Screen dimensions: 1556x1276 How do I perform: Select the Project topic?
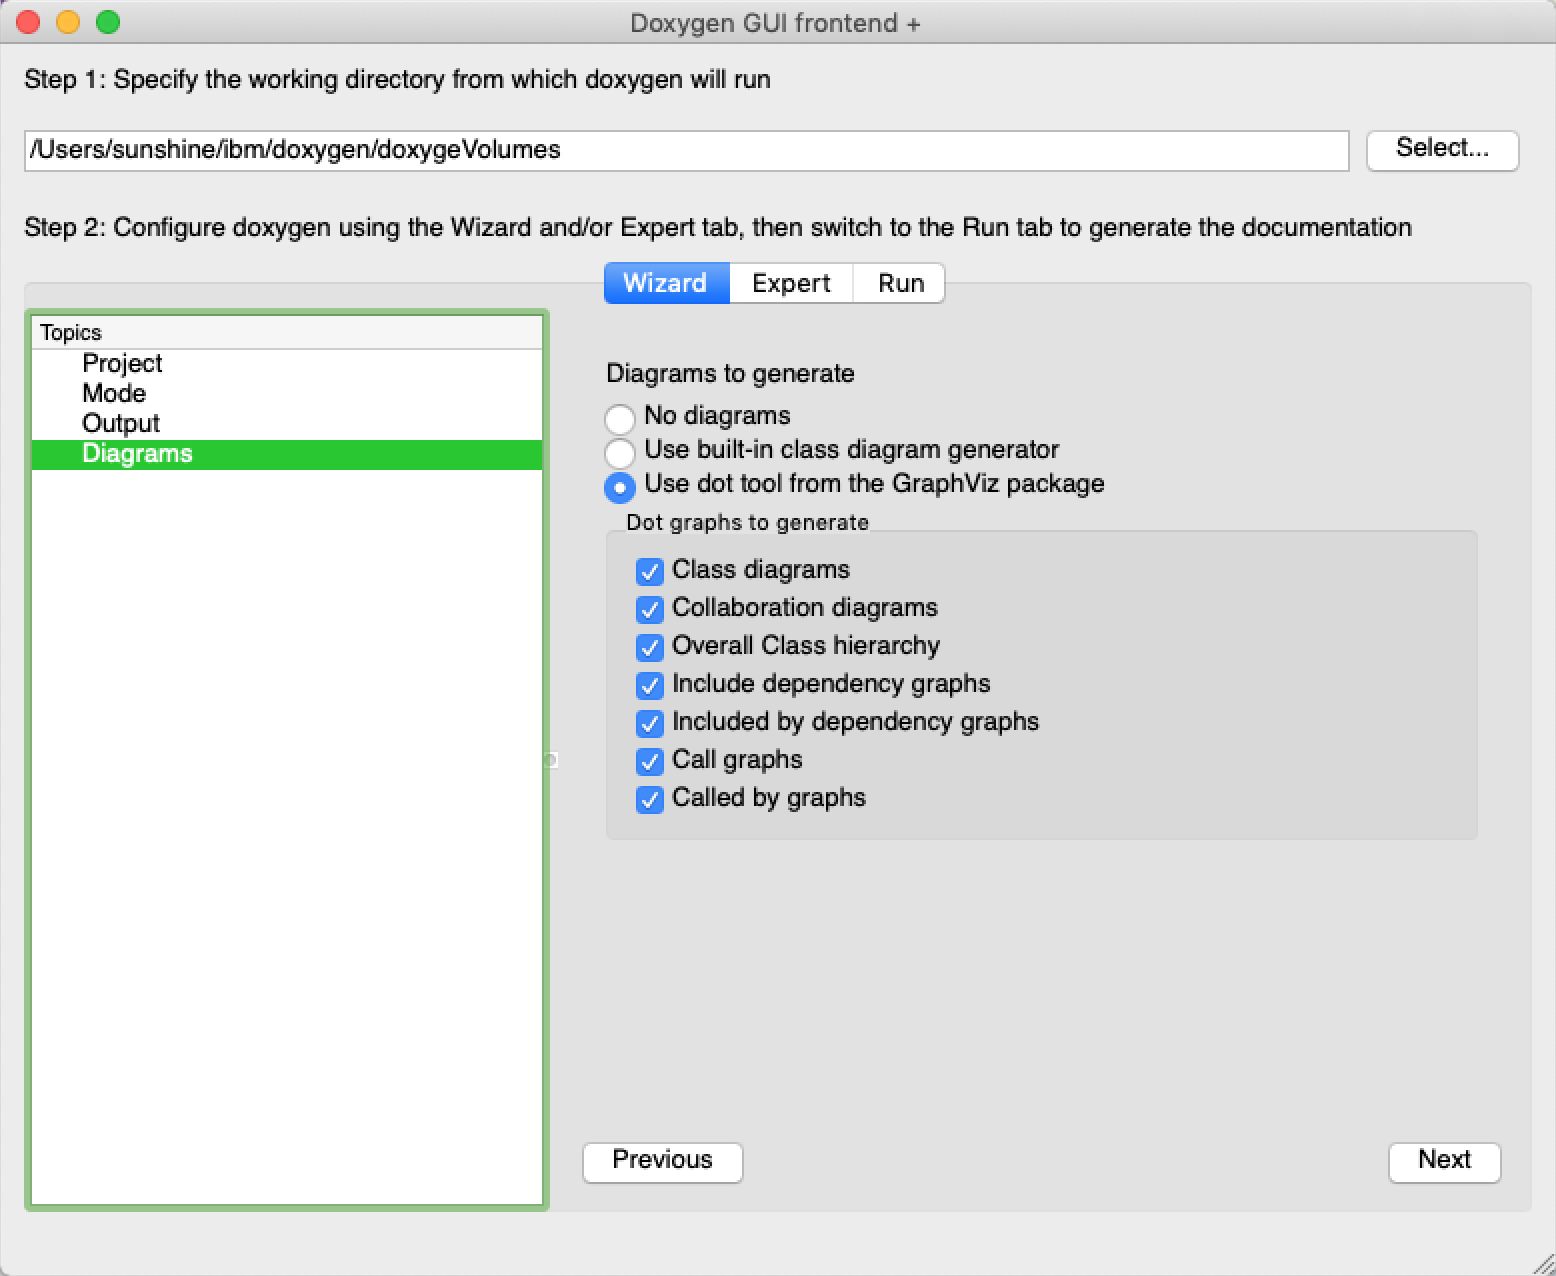click(287, 364)
